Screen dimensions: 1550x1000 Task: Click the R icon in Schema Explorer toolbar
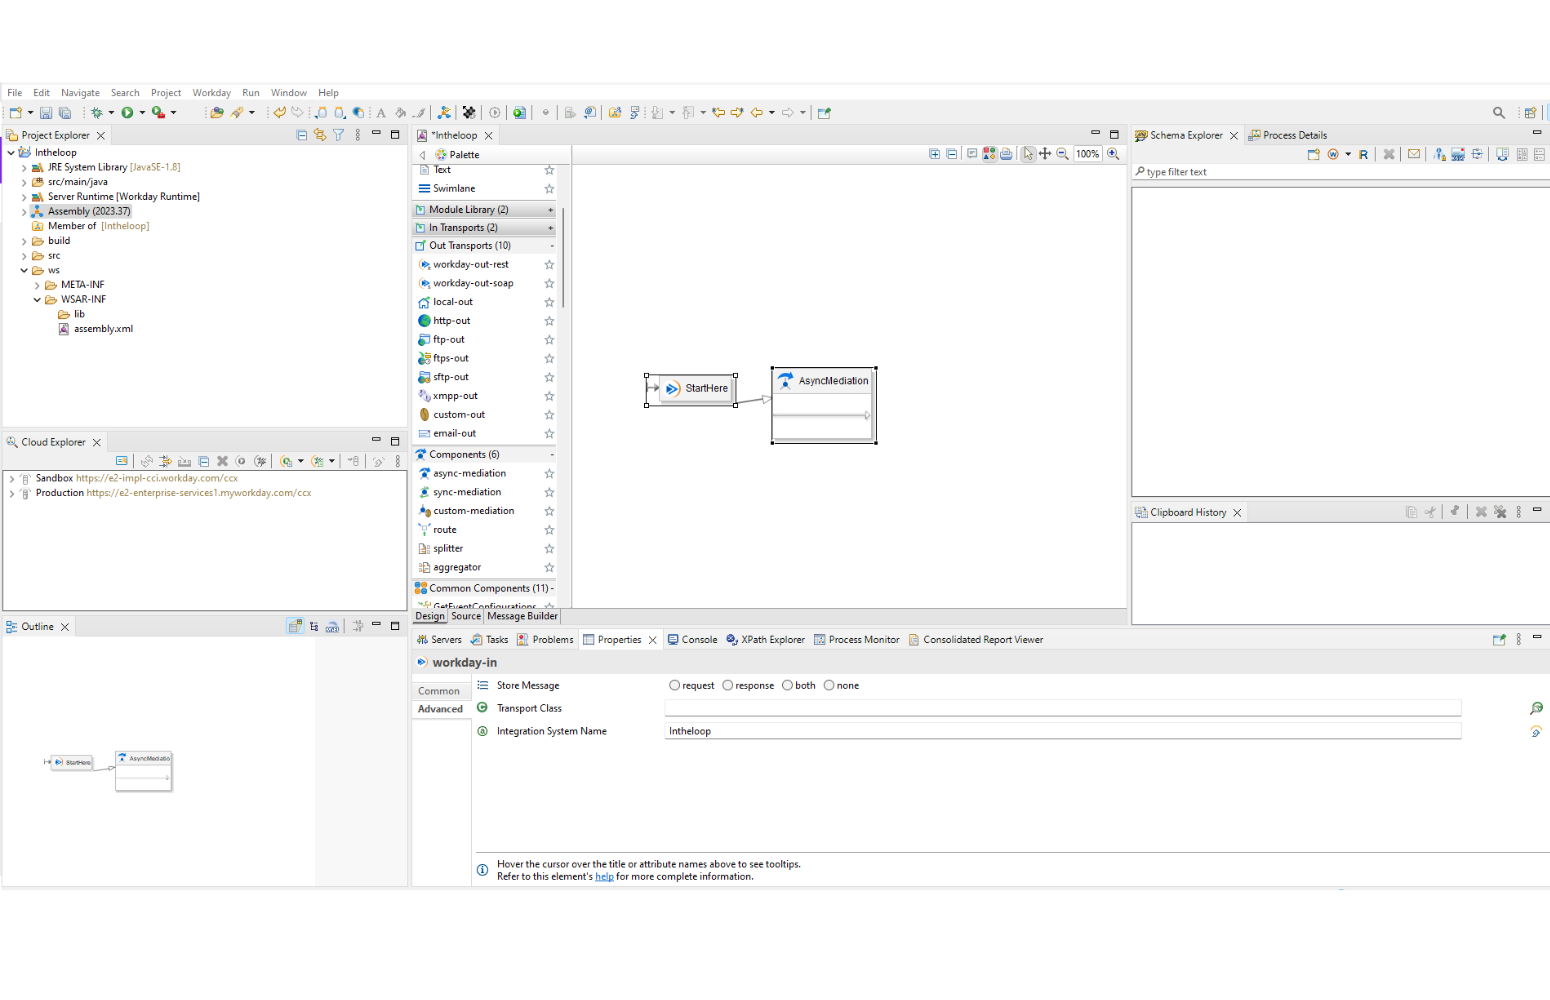click(x=1363, y=154)
